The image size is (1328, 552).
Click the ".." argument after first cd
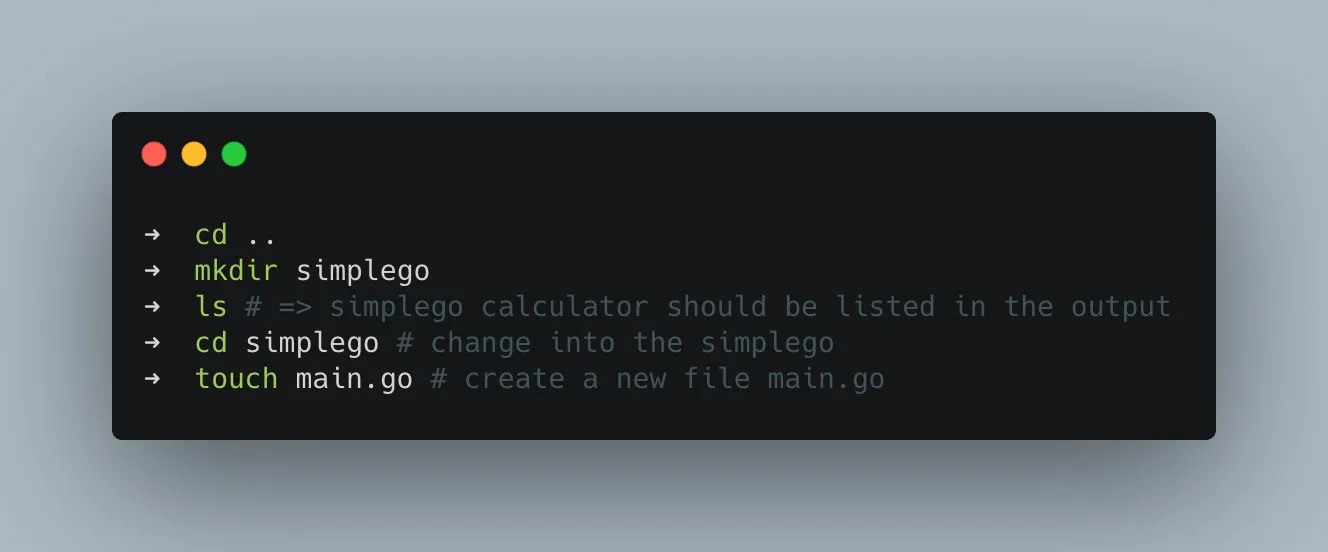261,235
